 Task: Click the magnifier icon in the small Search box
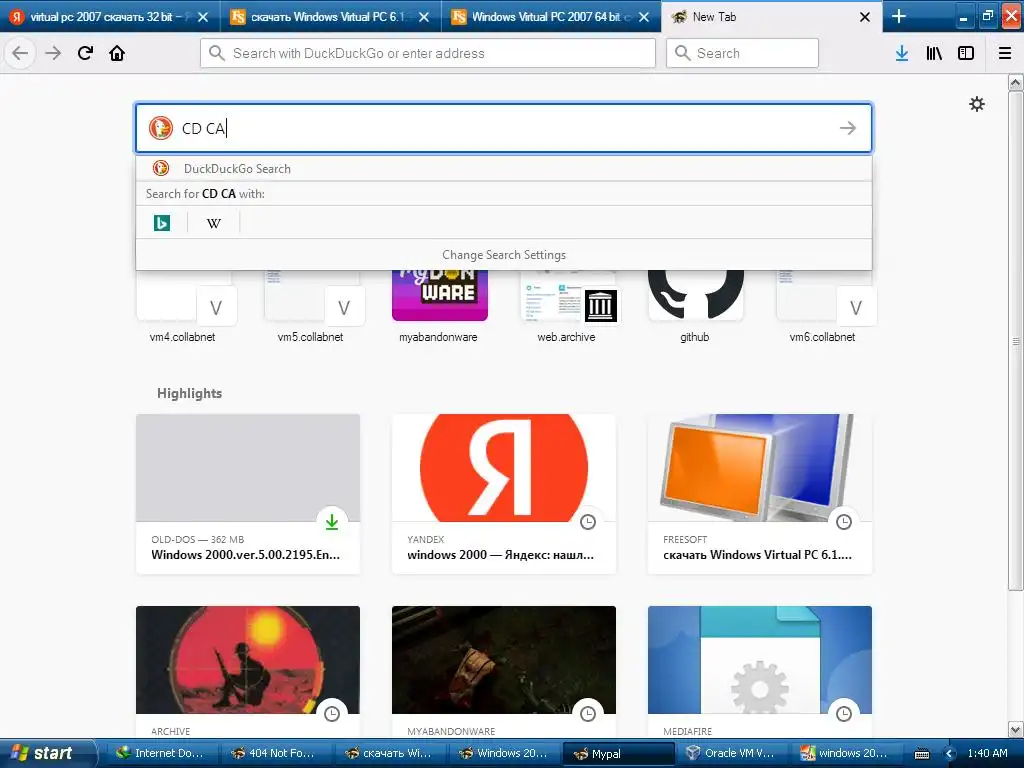pyautogui.click(x=682, y=53)
